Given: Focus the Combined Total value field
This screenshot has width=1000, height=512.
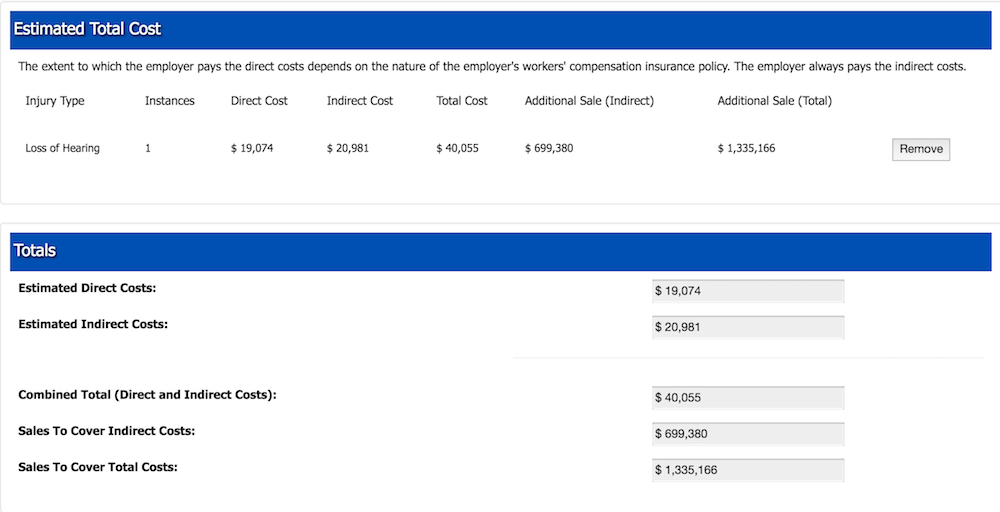Looking at the screenshot, I should 747,398.
